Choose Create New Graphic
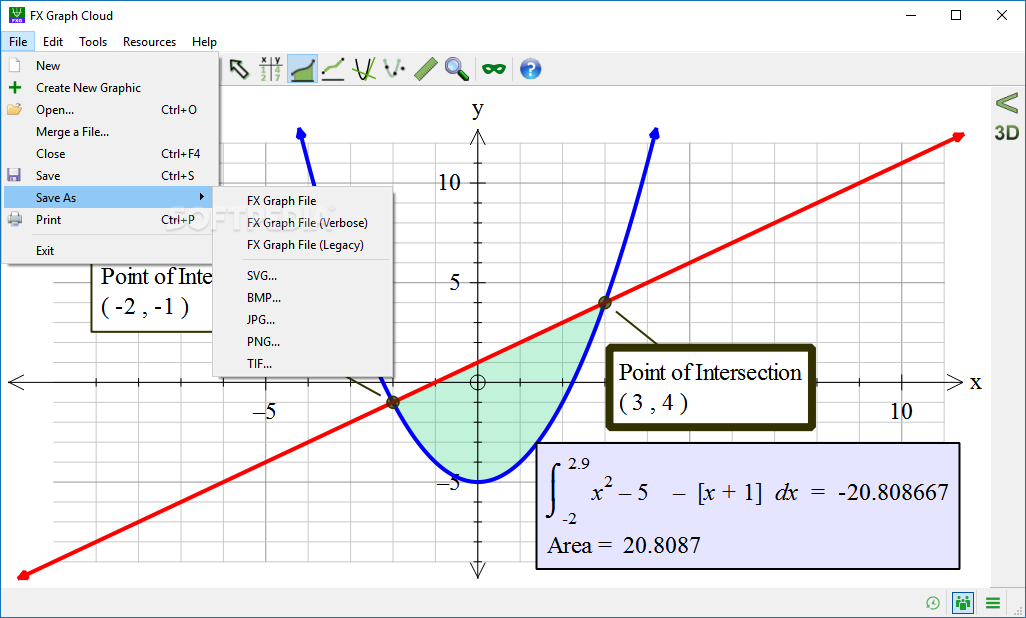 pyautogui.click(x=110, y=88)
